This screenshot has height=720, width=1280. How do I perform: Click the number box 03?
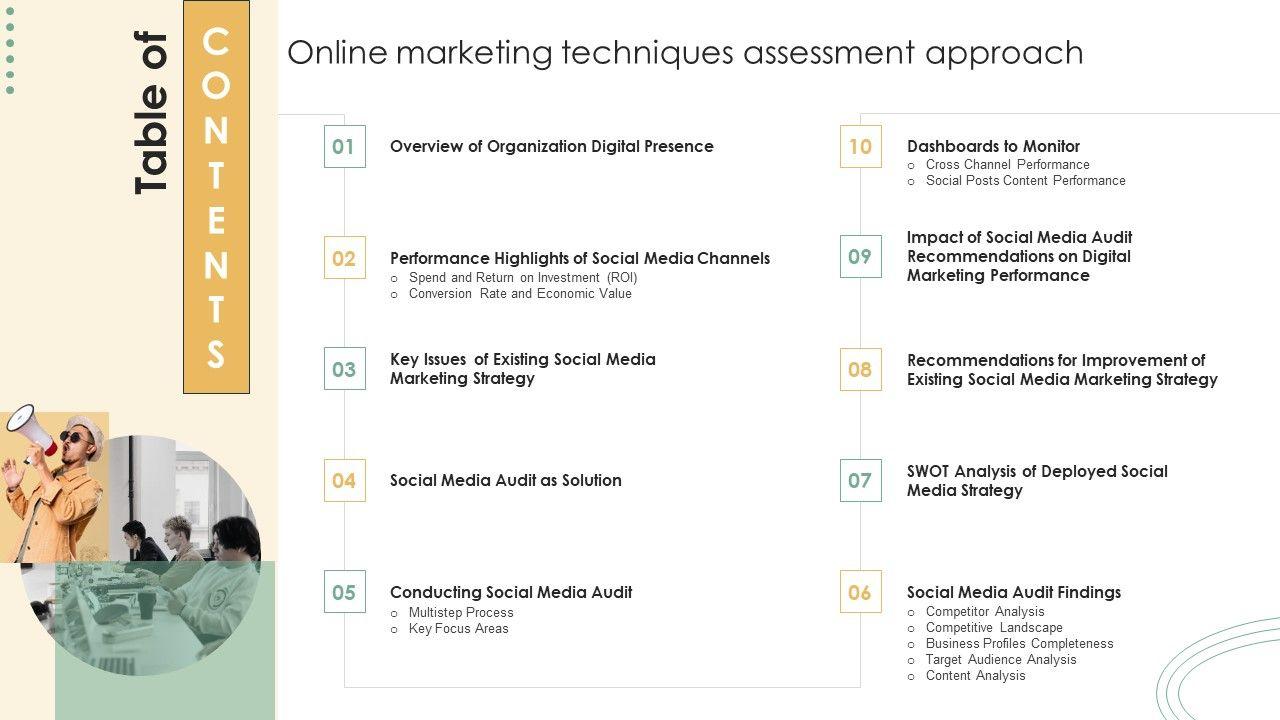point(344,369)
